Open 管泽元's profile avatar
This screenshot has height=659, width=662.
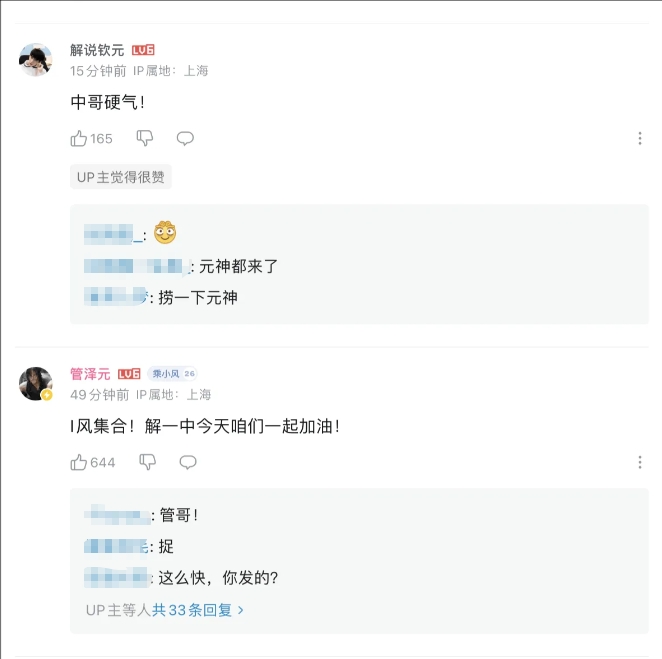36,384
